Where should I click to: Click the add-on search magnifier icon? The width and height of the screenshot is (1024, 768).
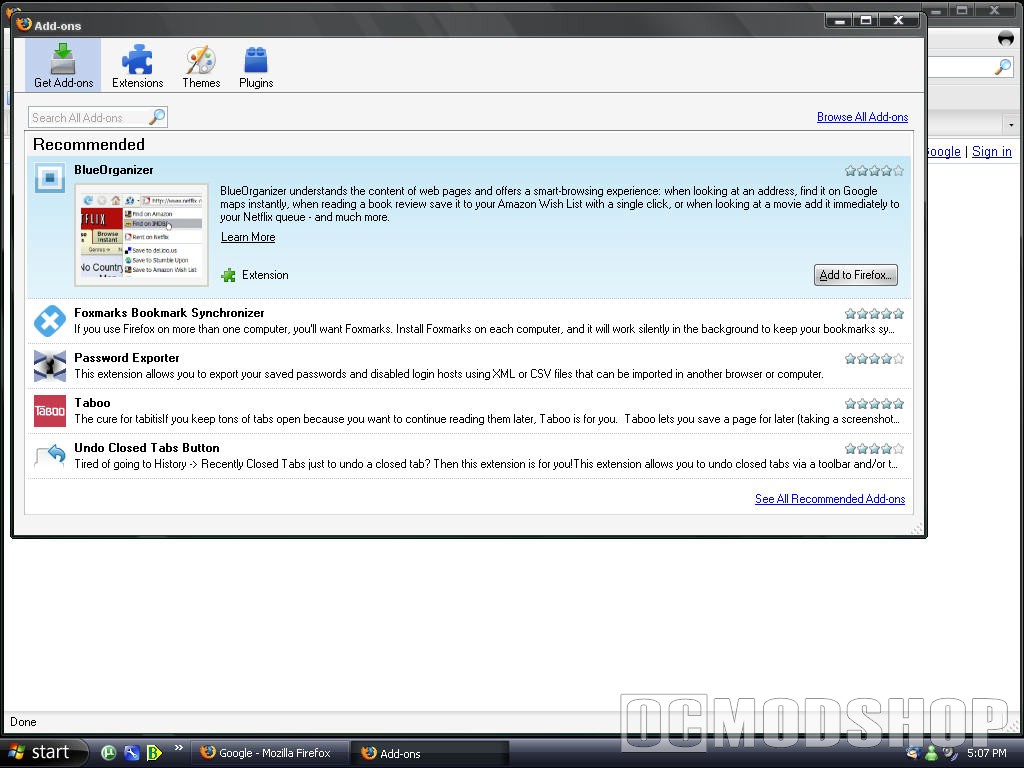point(157,118)
